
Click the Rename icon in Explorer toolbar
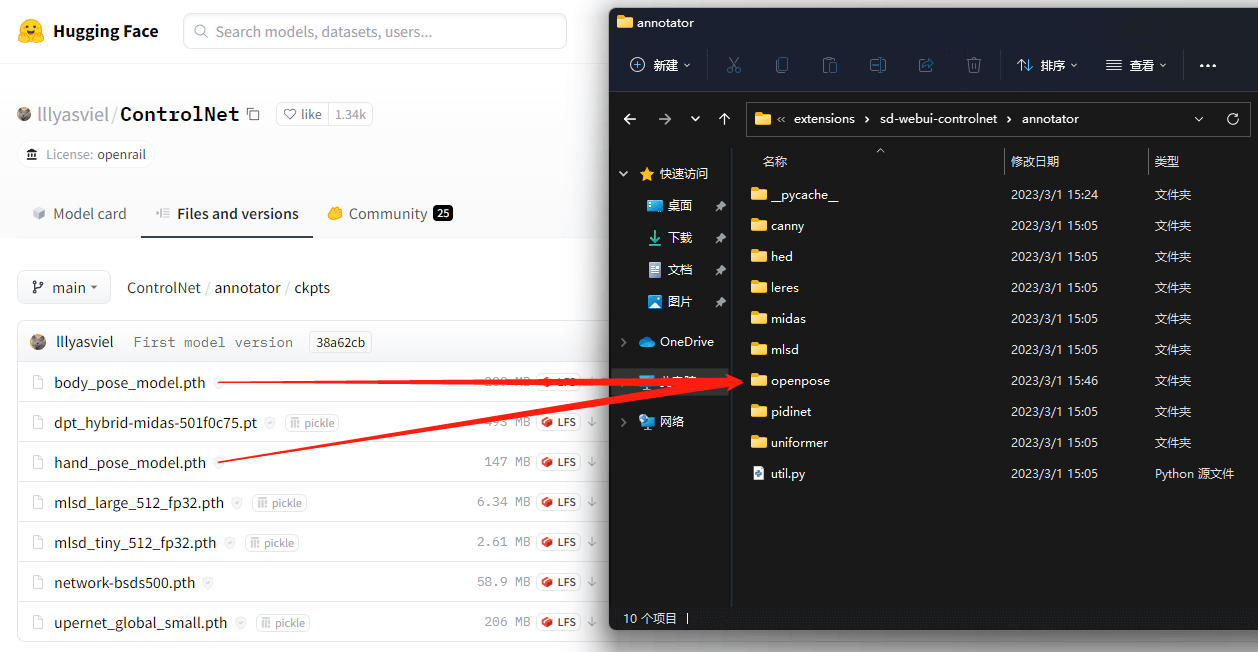point(877,65)
